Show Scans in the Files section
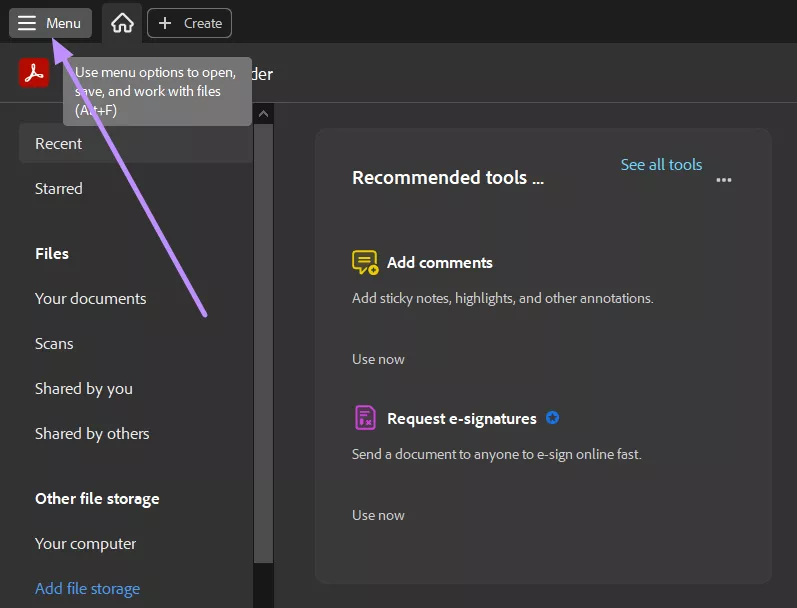The image size is (797, 608). [x=54, y=344]
